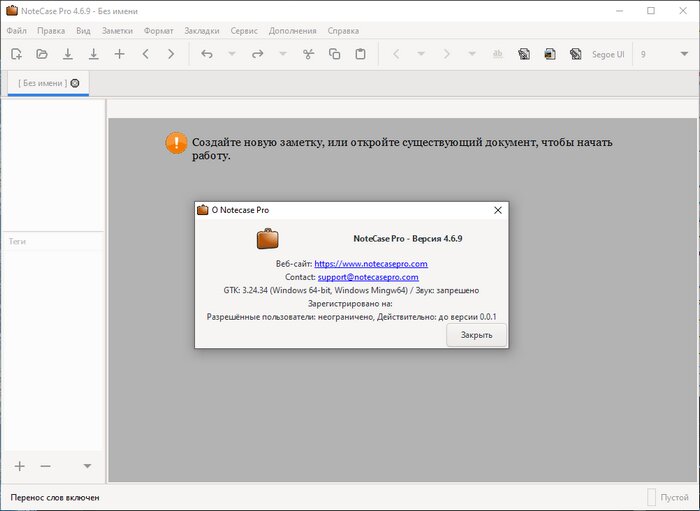Click the 'Создайте новую заметку' message text
The image size is (700, 511).
(x=402, y=149)
